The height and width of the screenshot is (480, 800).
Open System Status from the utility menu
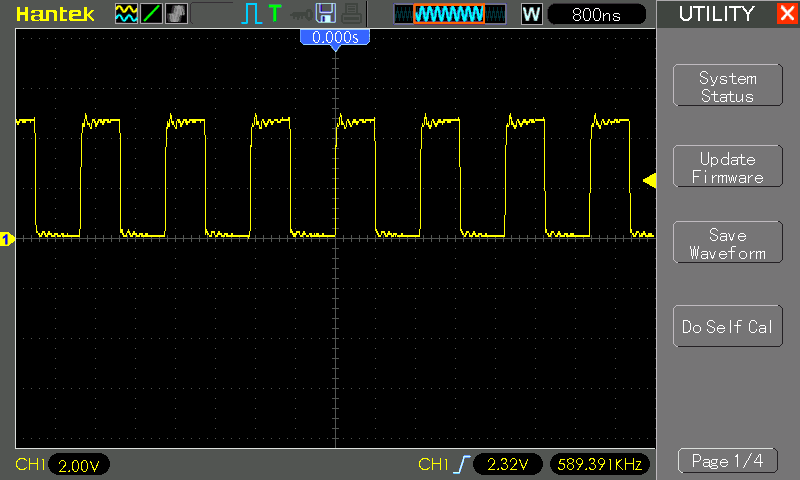[x=727, y=87]
